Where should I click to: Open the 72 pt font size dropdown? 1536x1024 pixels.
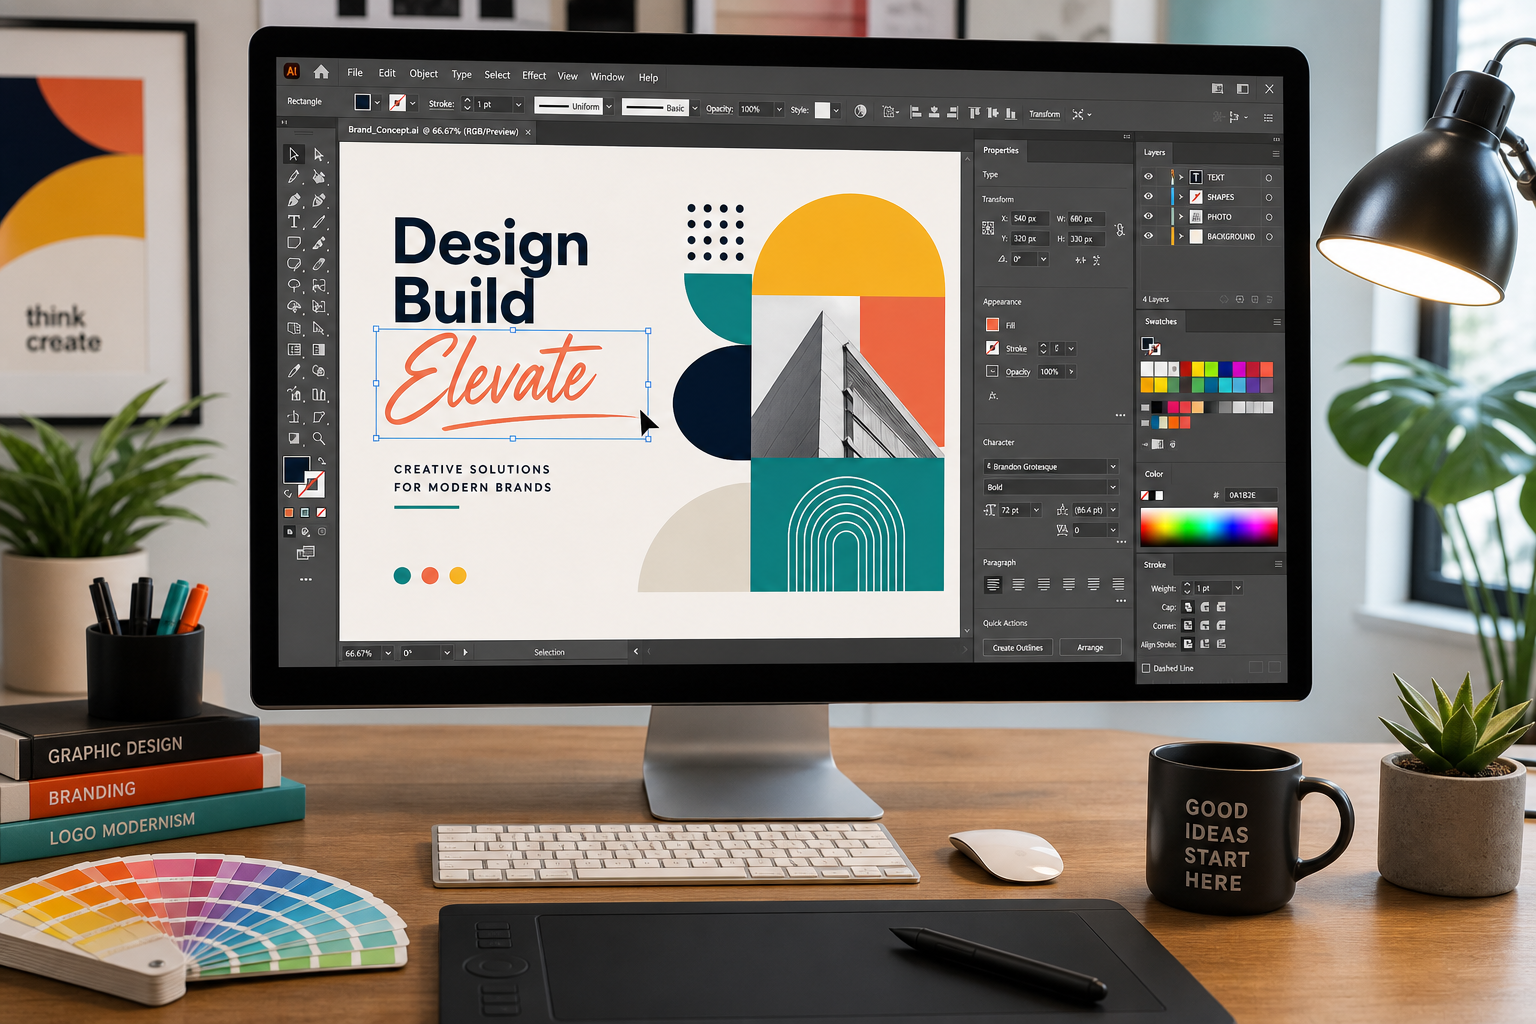tap(1036, 510)
